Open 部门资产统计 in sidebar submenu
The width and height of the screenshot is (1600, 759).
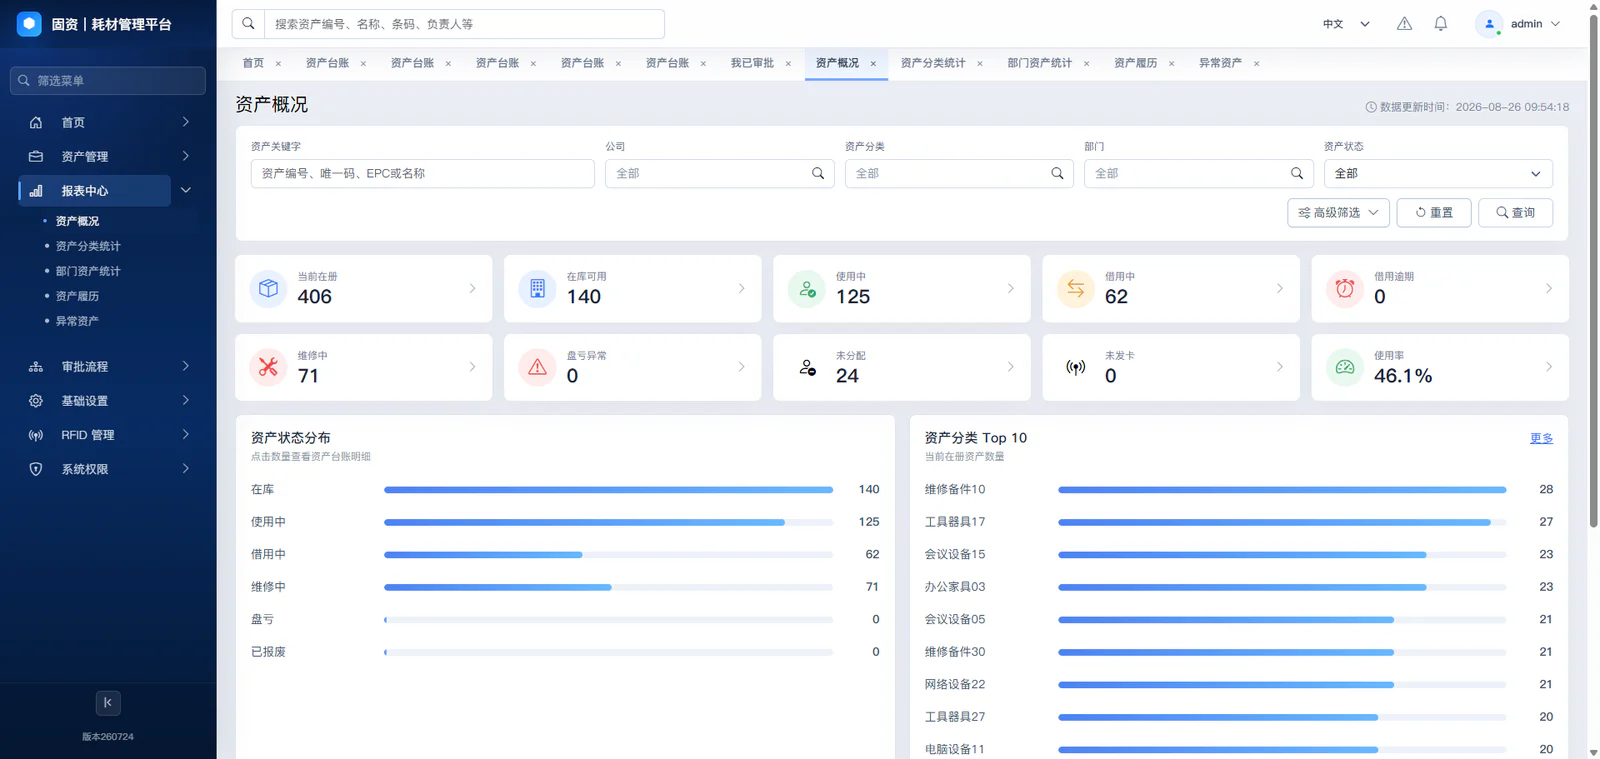[x=88, y=271]
